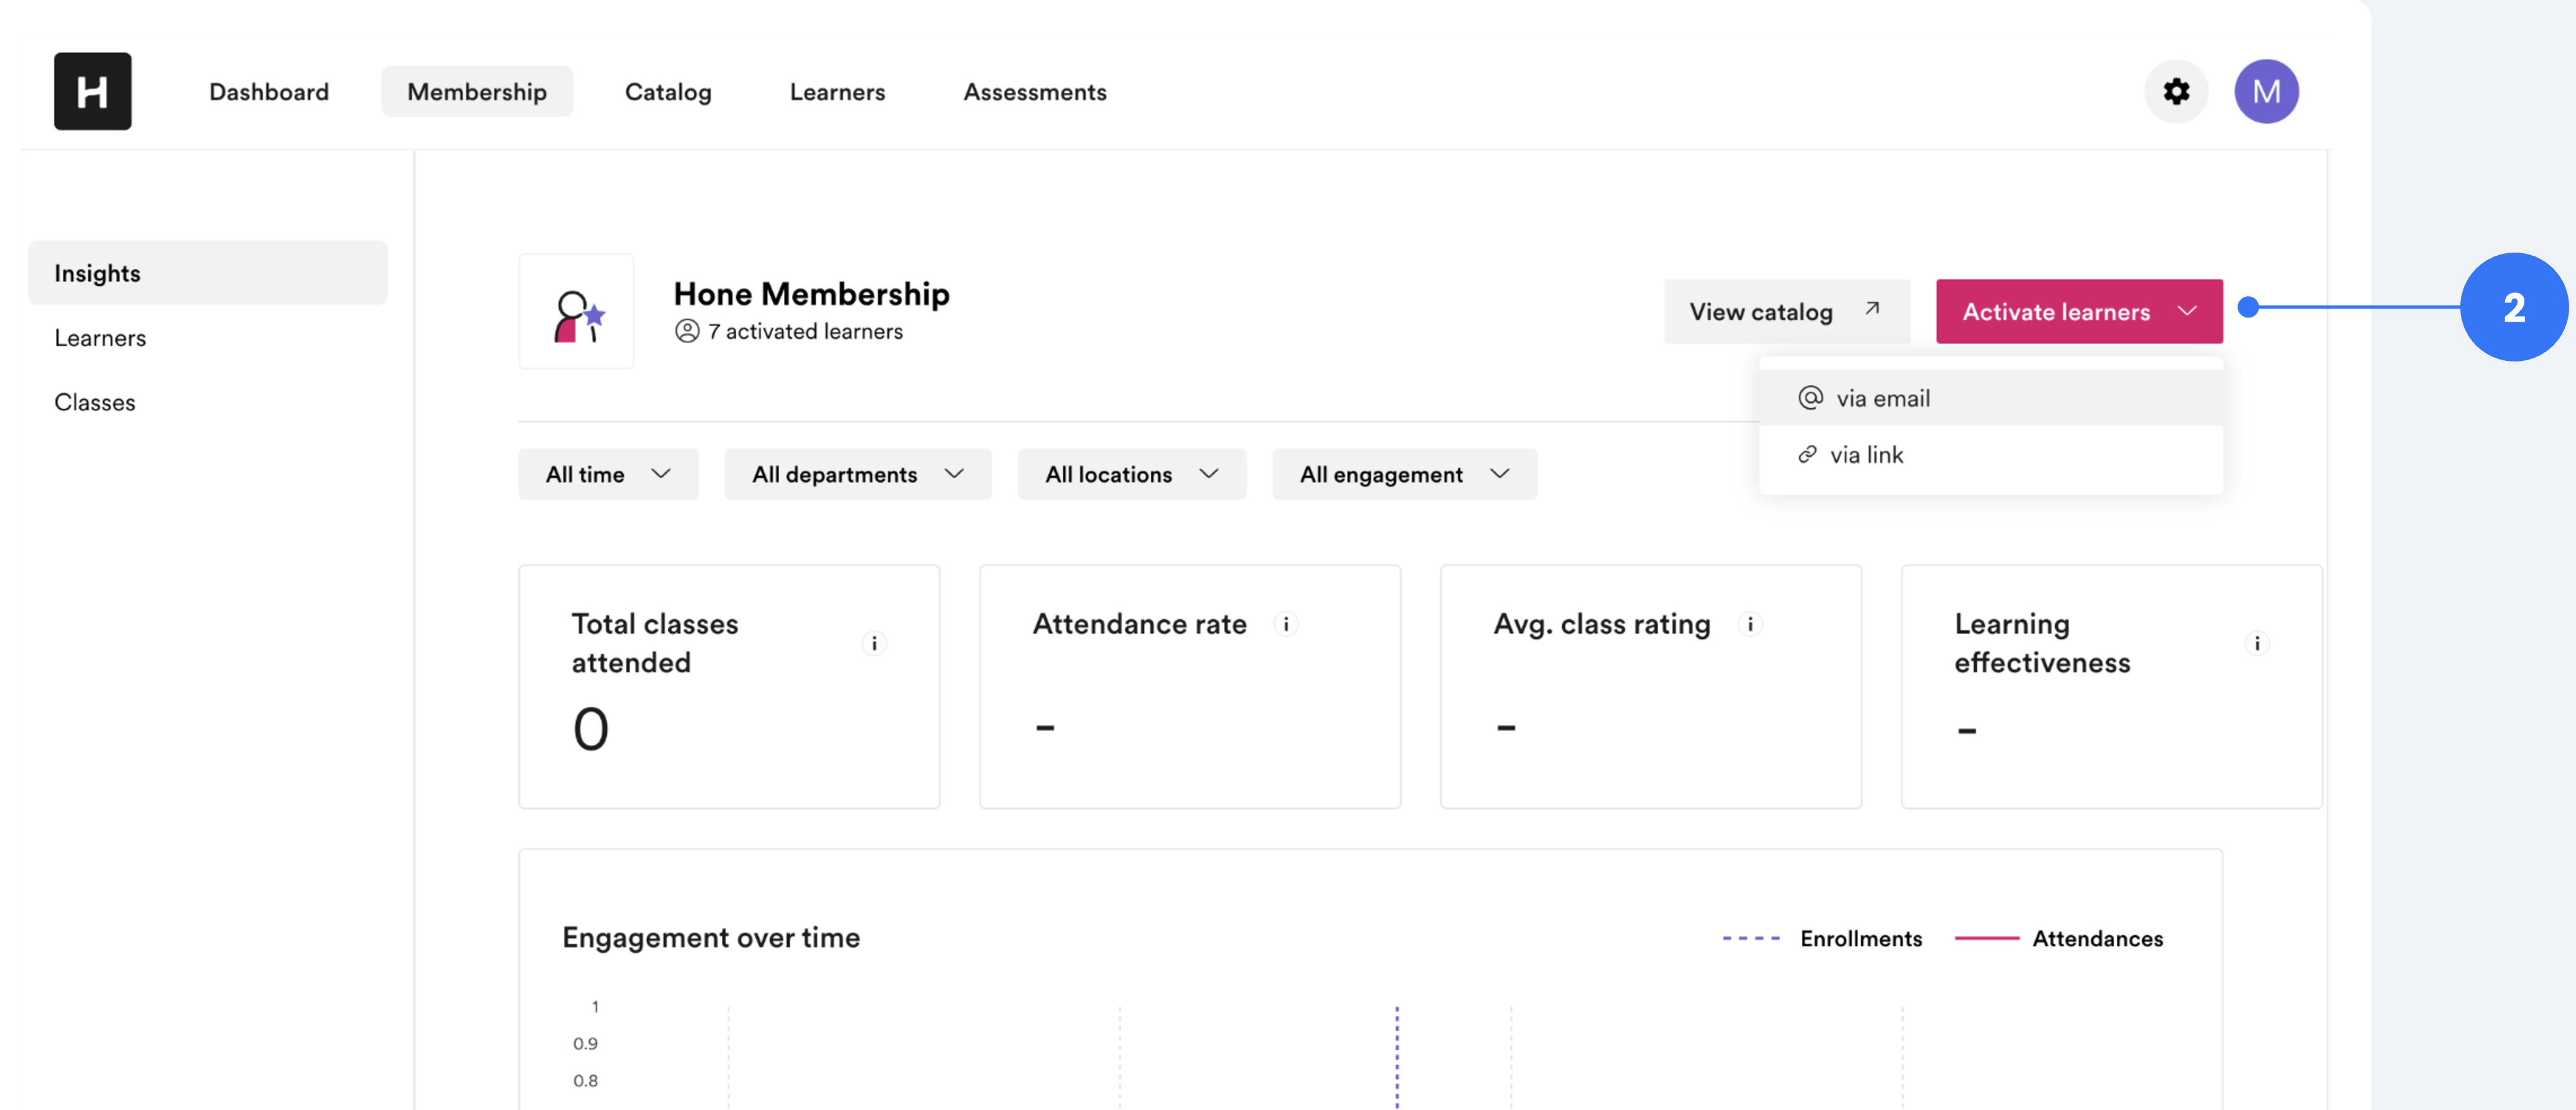Open the M user avatar menu
This screenshot has width=2576, height=1110.
pyautogui.click(x=2266, y=91)
